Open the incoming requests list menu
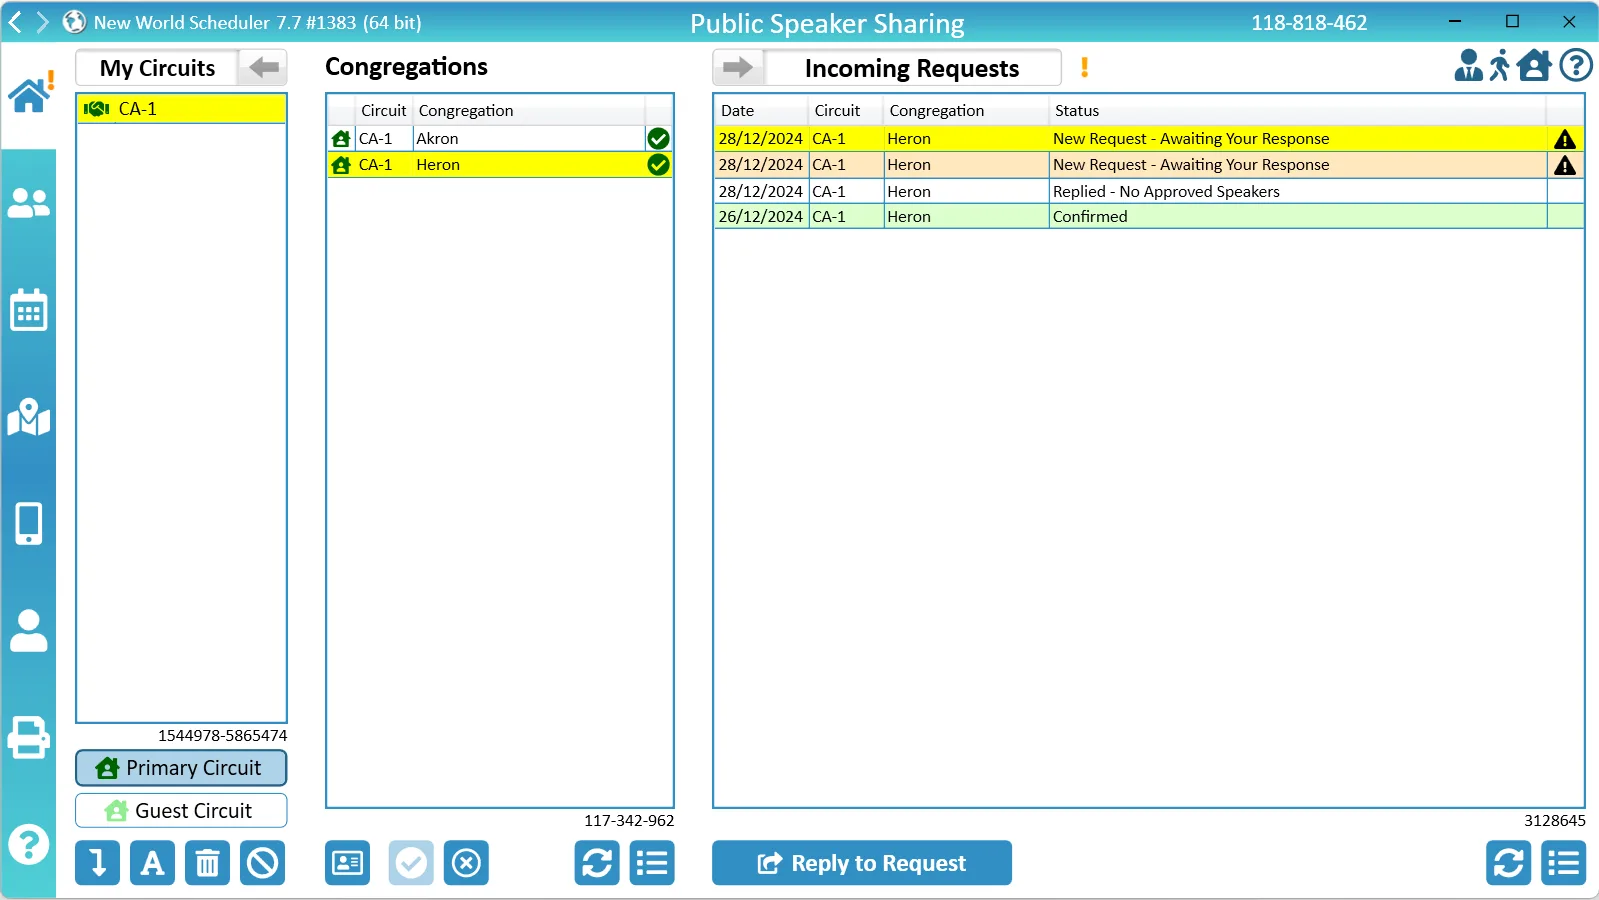The height and width of the screenshot is (900, 1599). tap(1564, 863)
